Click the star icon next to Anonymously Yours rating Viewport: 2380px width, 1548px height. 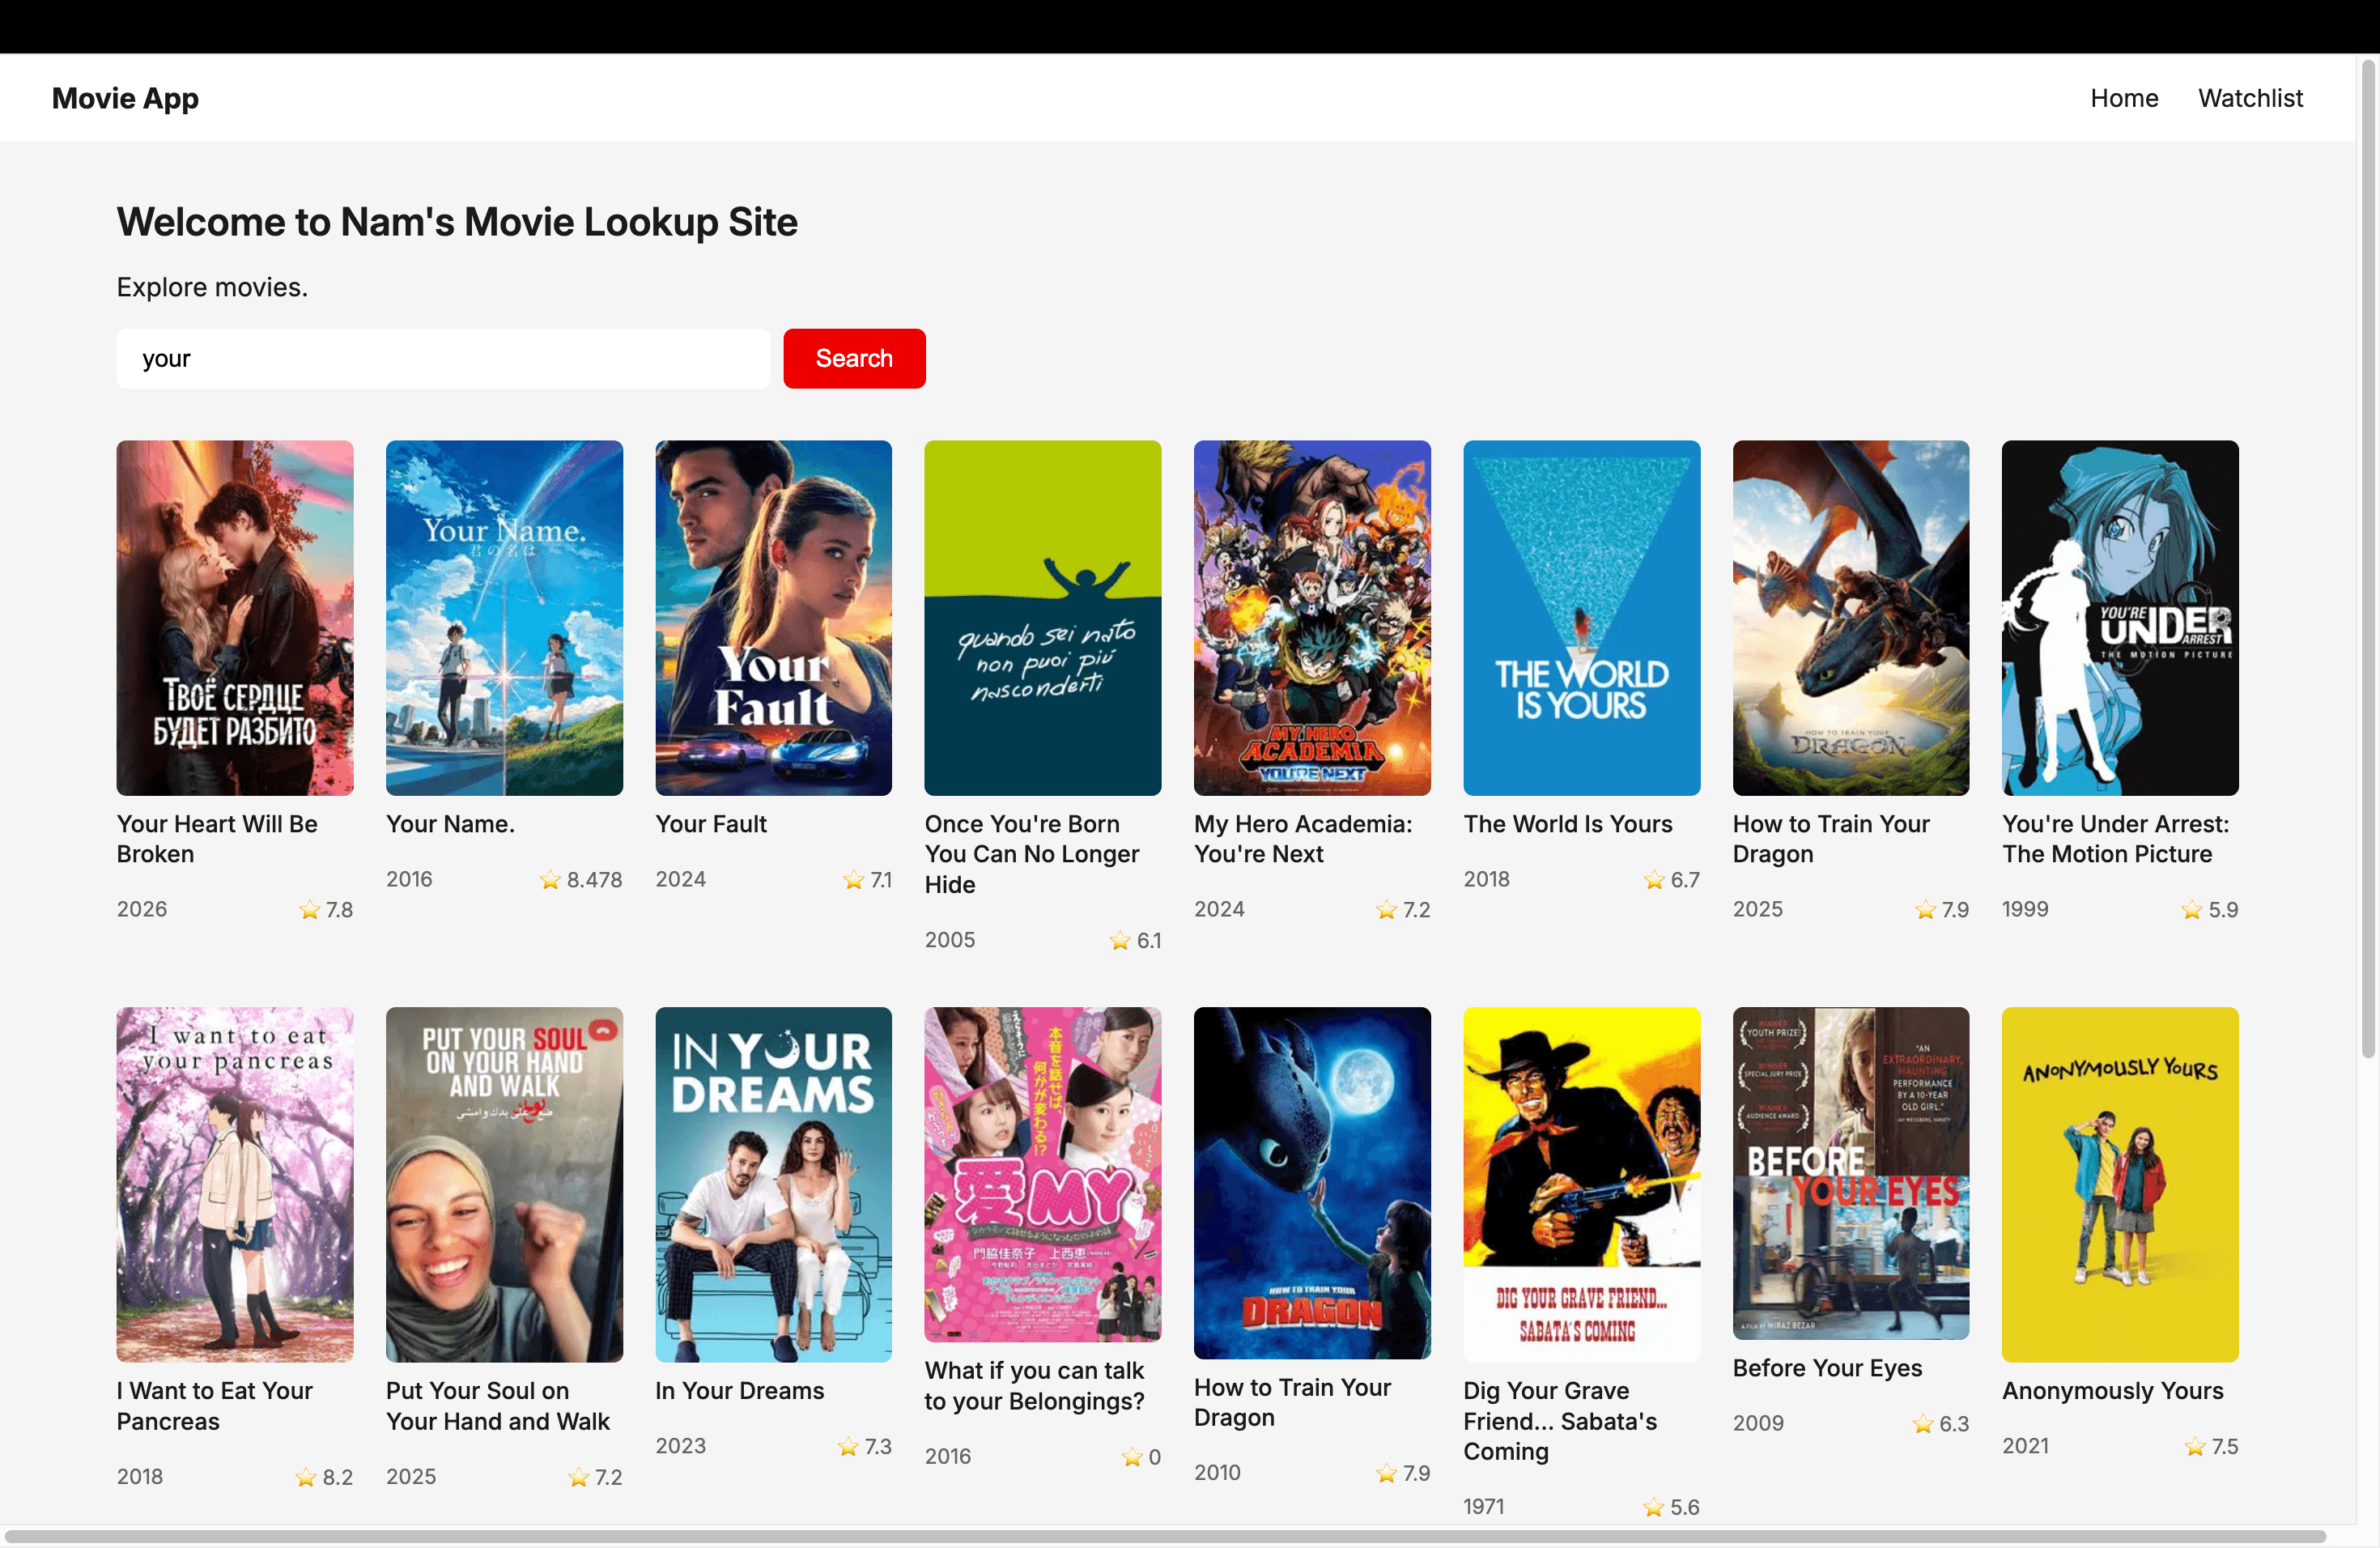(x=2195, y=1447)
